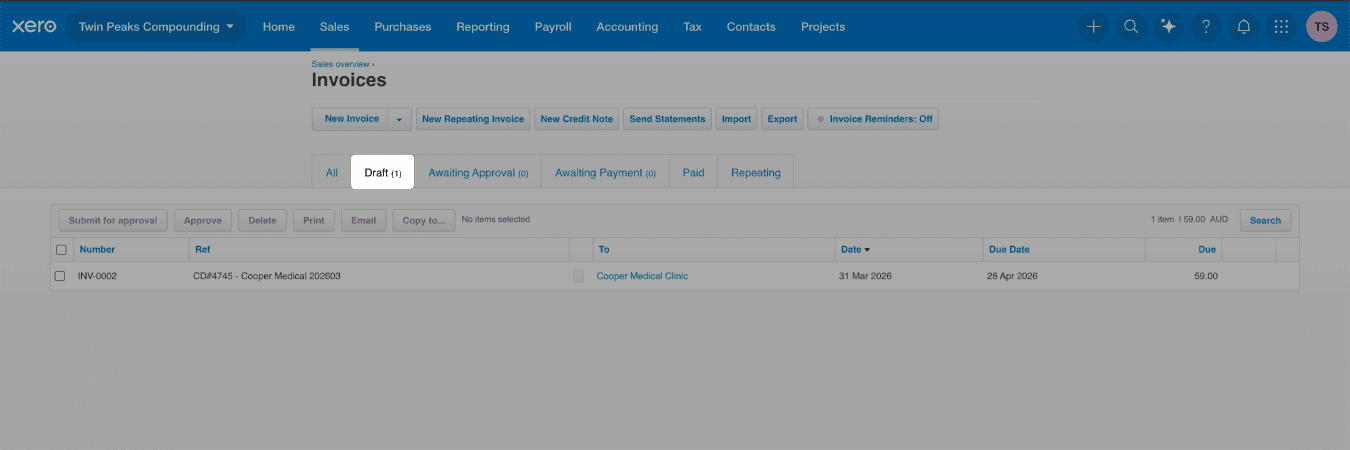Image resolution: width=1350 pixels, height=450 pixels.
Task: Tick the select-all header checkbox
Action: pos(61,250)
